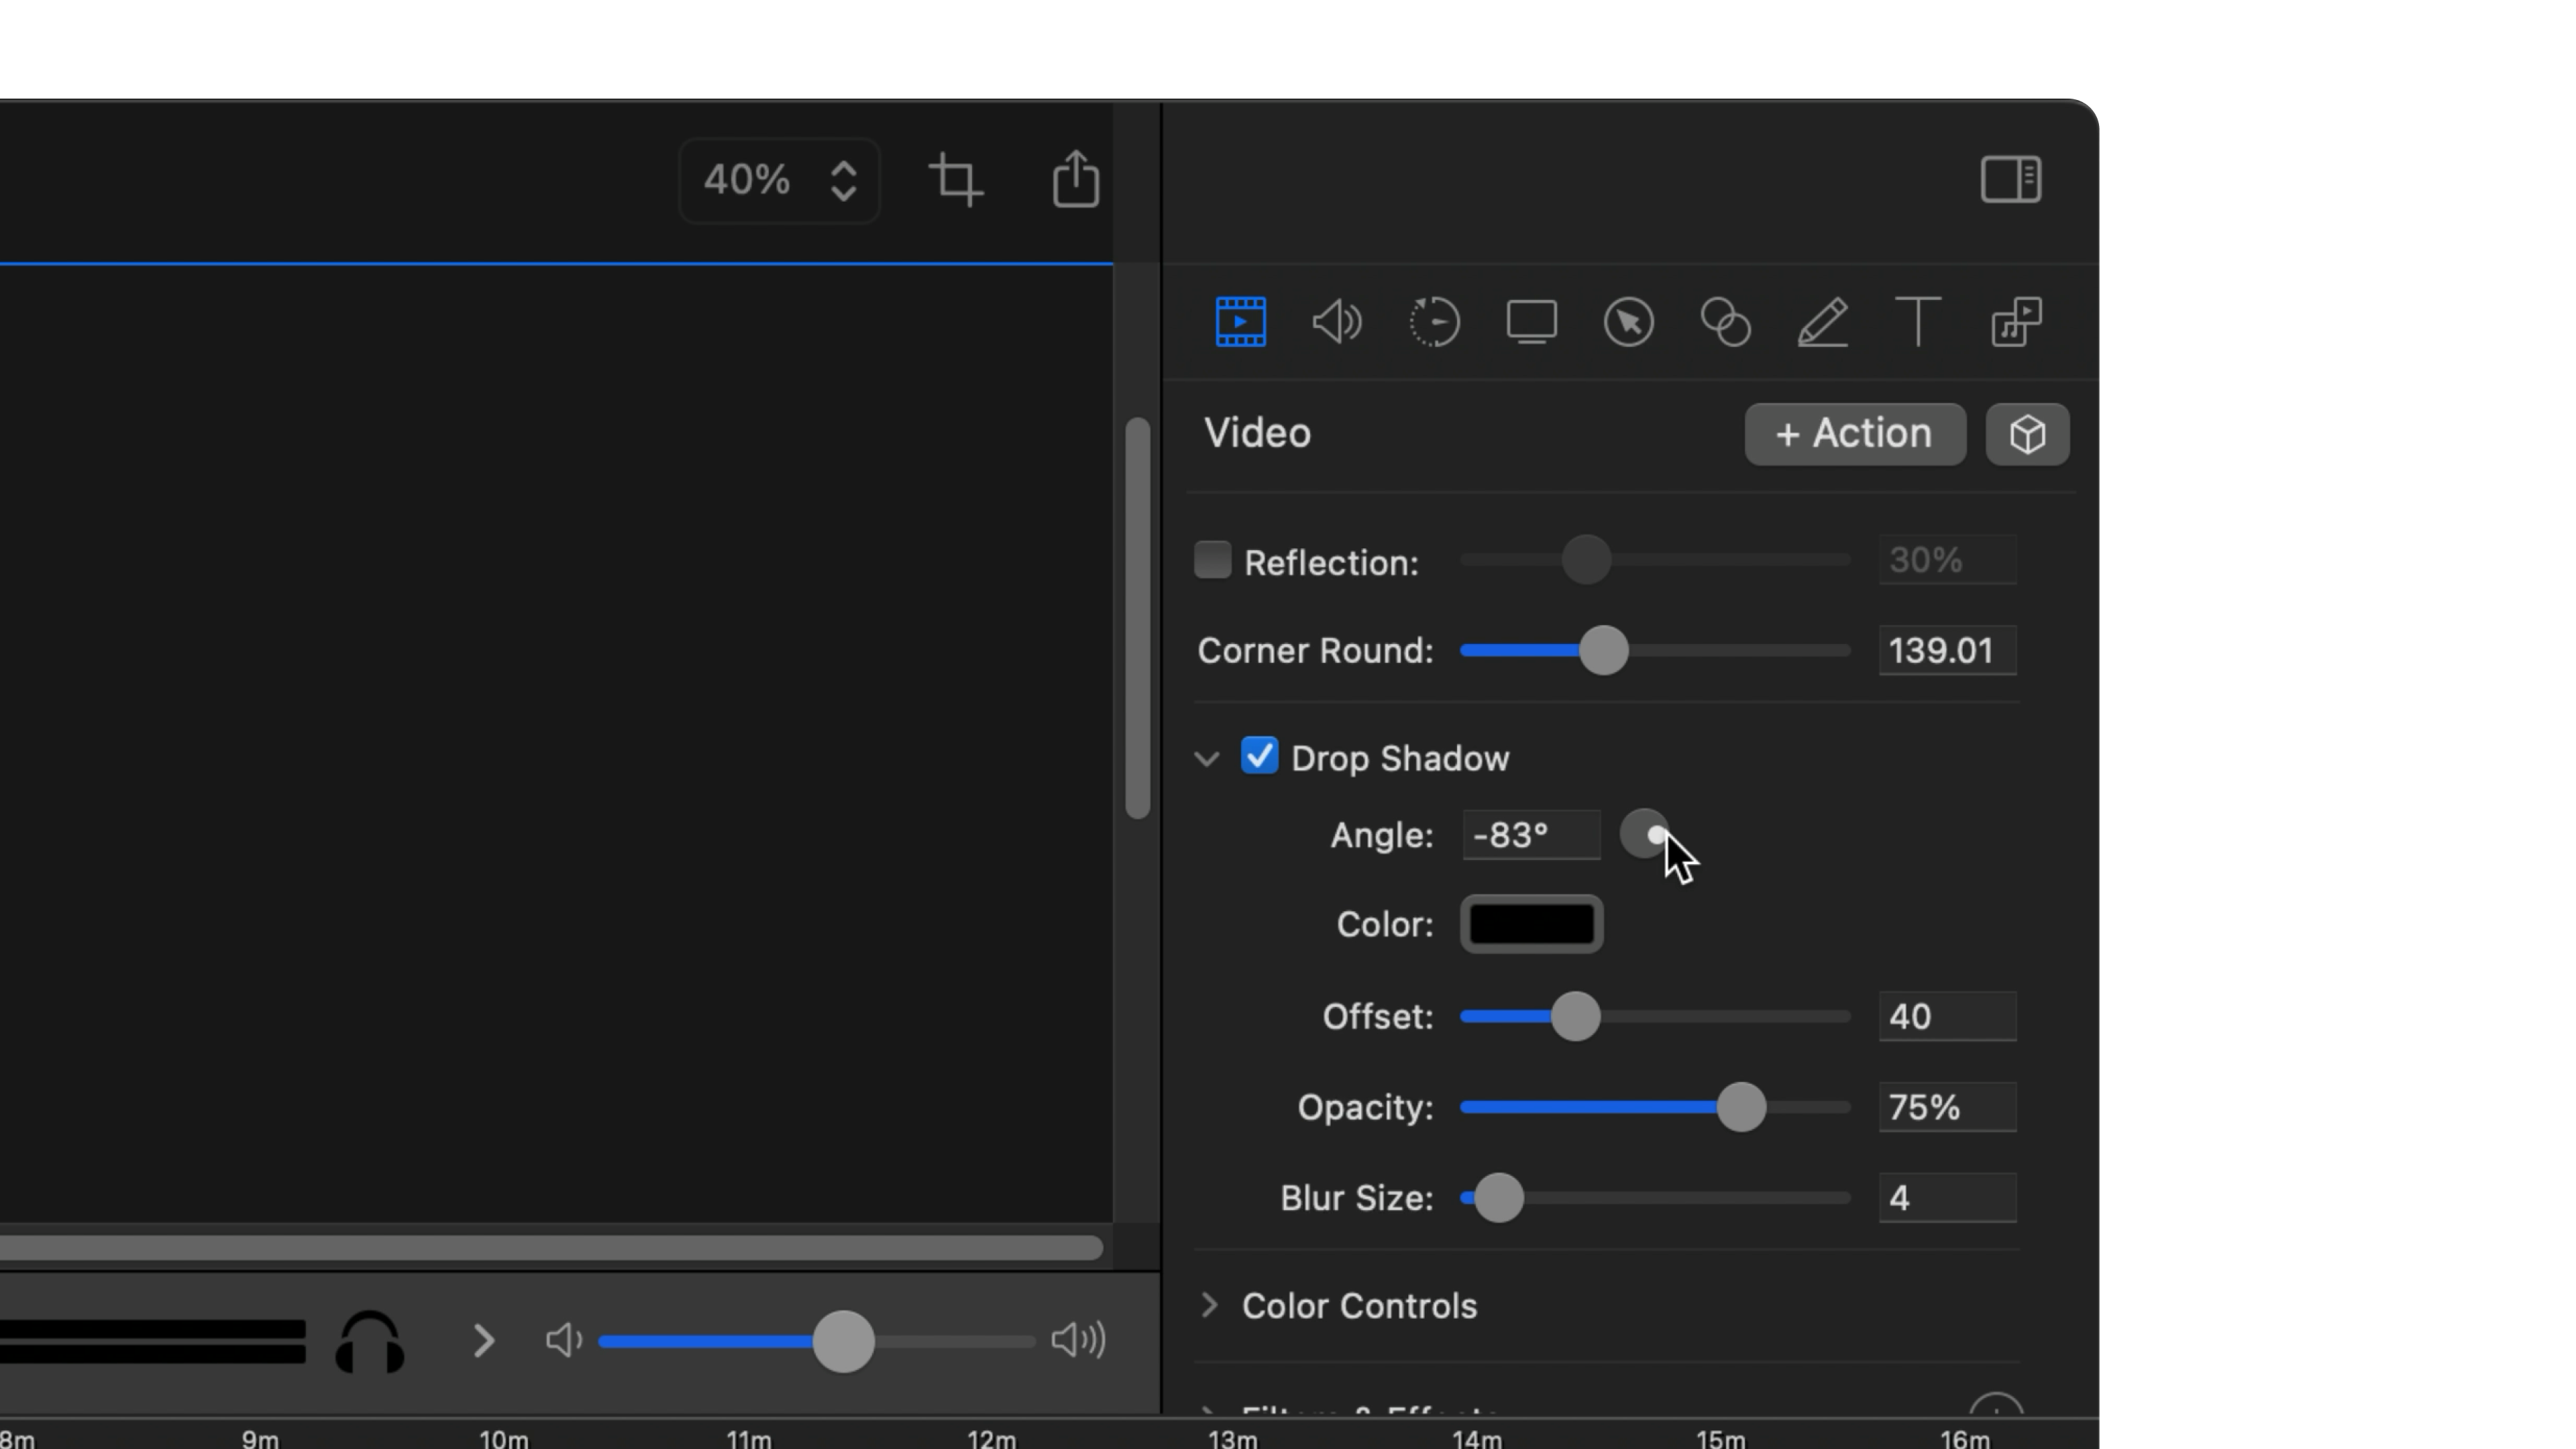The image size is (2576, 1449).
Task: Open the Cursor properties icon
Action: tap(1628, 322)
